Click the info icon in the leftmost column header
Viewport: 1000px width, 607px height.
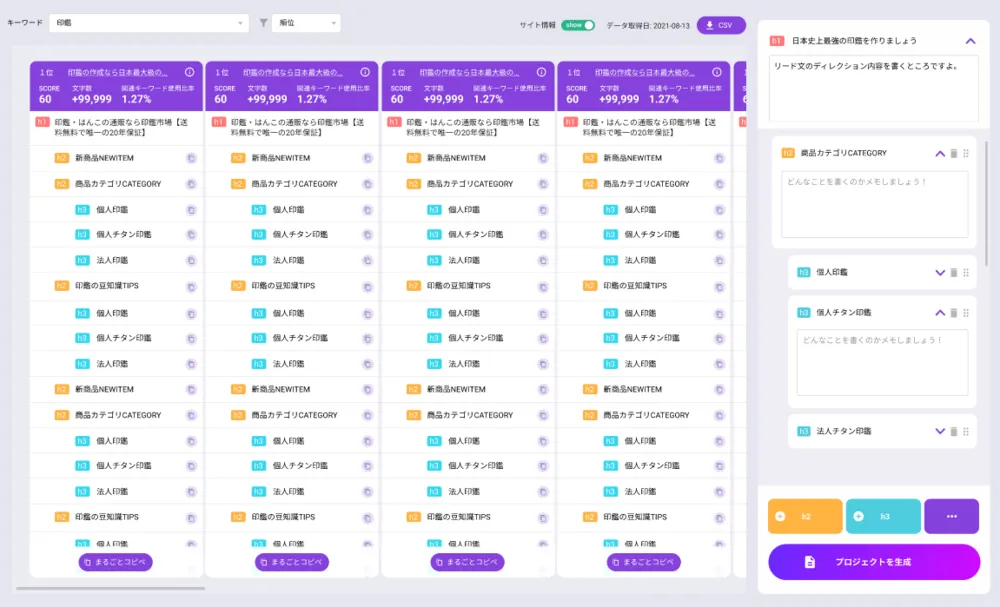pos(190,73)
